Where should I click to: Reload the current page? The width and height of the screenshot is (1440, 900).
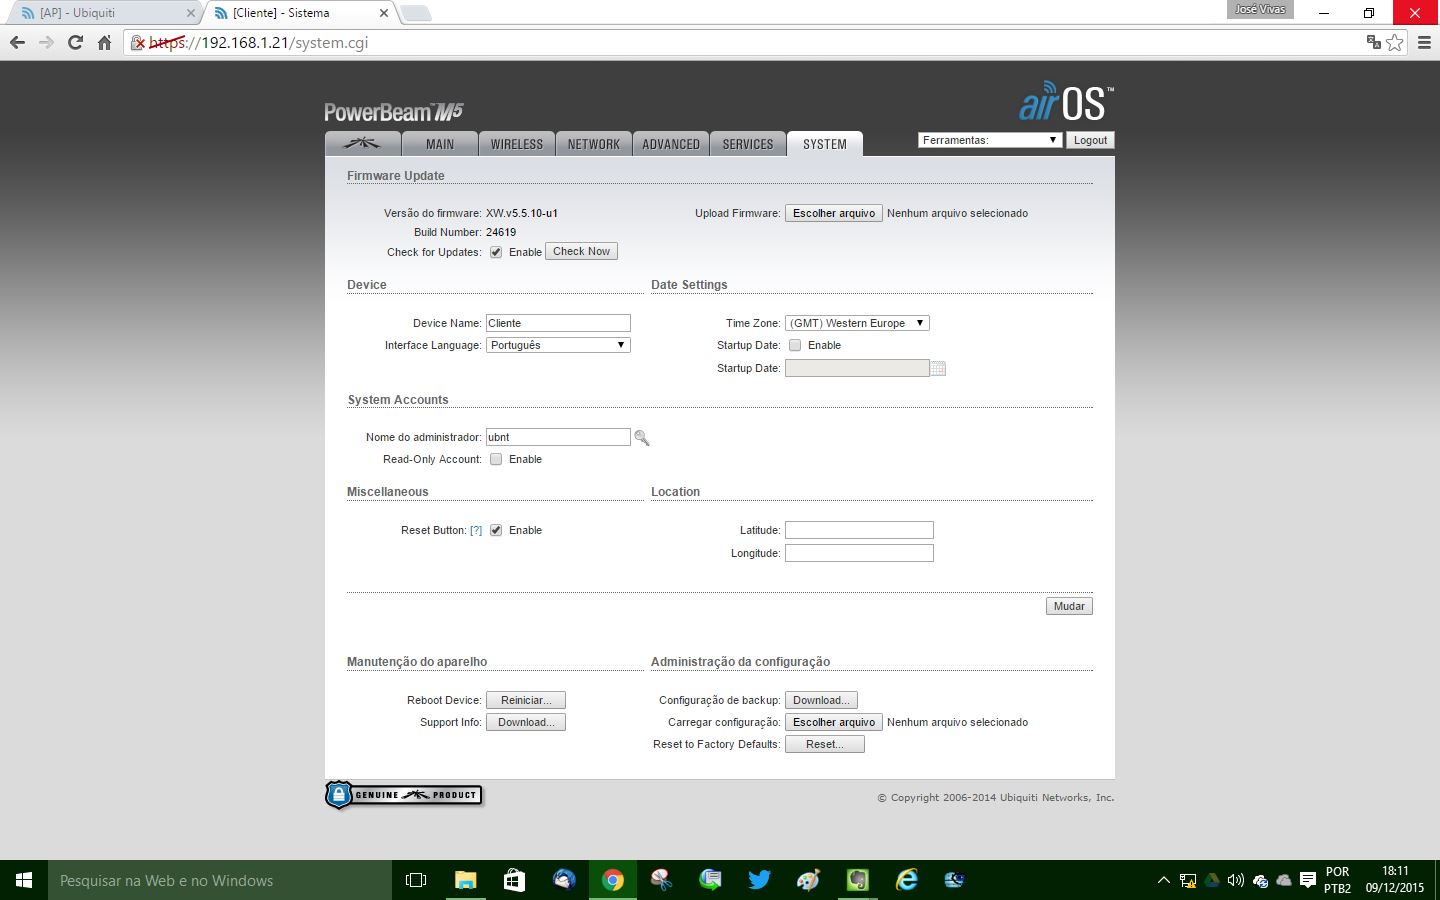coord(75,43)
